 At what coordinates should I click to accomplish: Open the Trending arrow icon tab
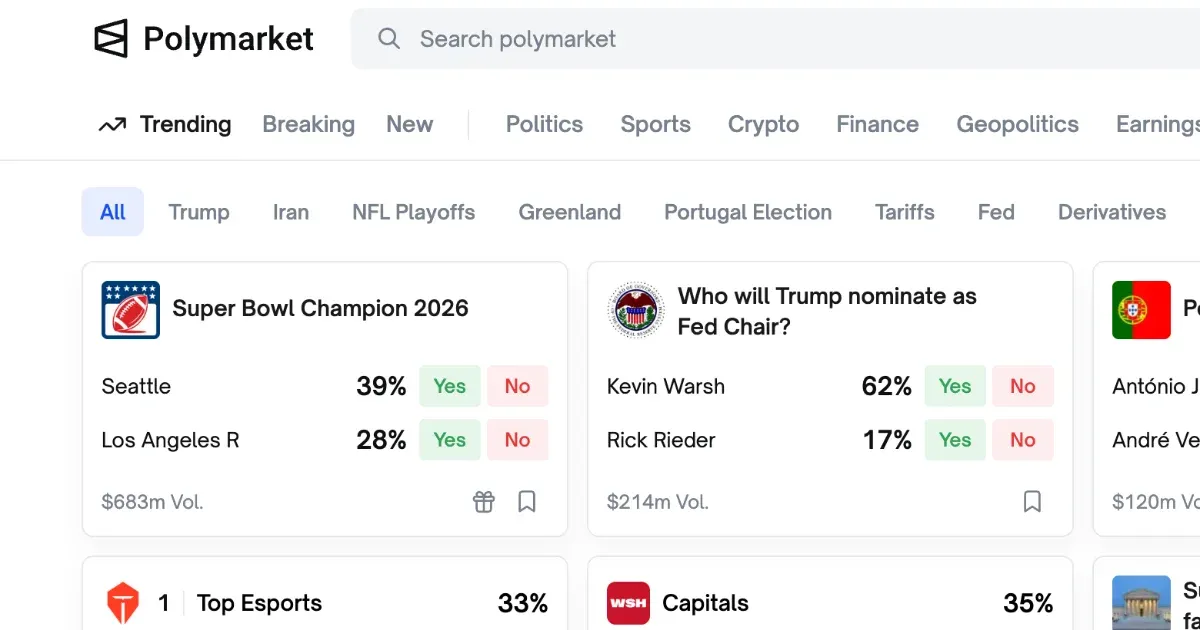[112, 125]
